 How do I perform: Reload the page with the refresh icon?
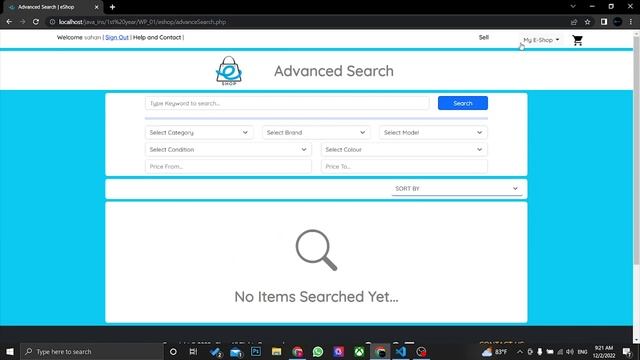(36, 22)
